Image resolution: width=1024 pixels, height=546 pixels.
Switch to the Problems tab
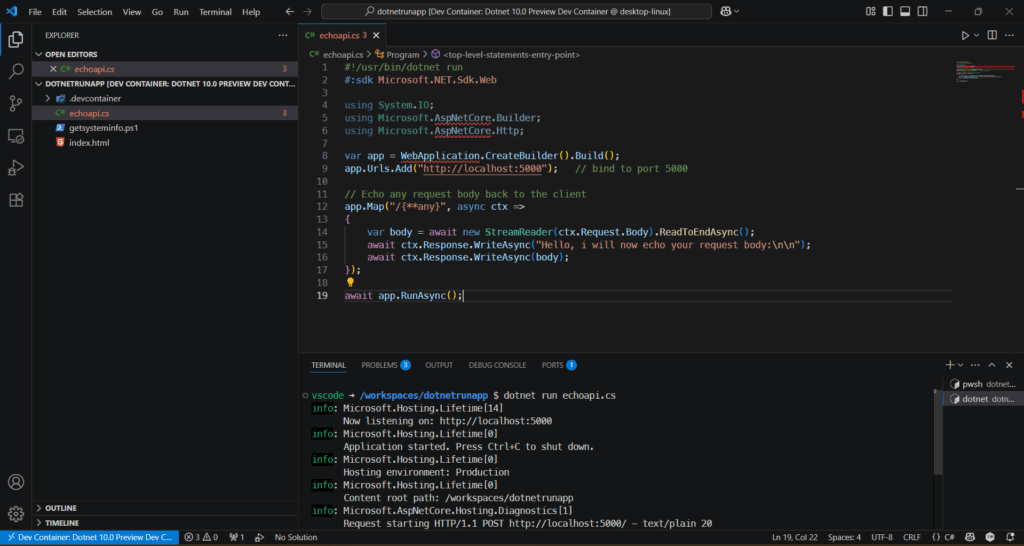click(385, 365)
